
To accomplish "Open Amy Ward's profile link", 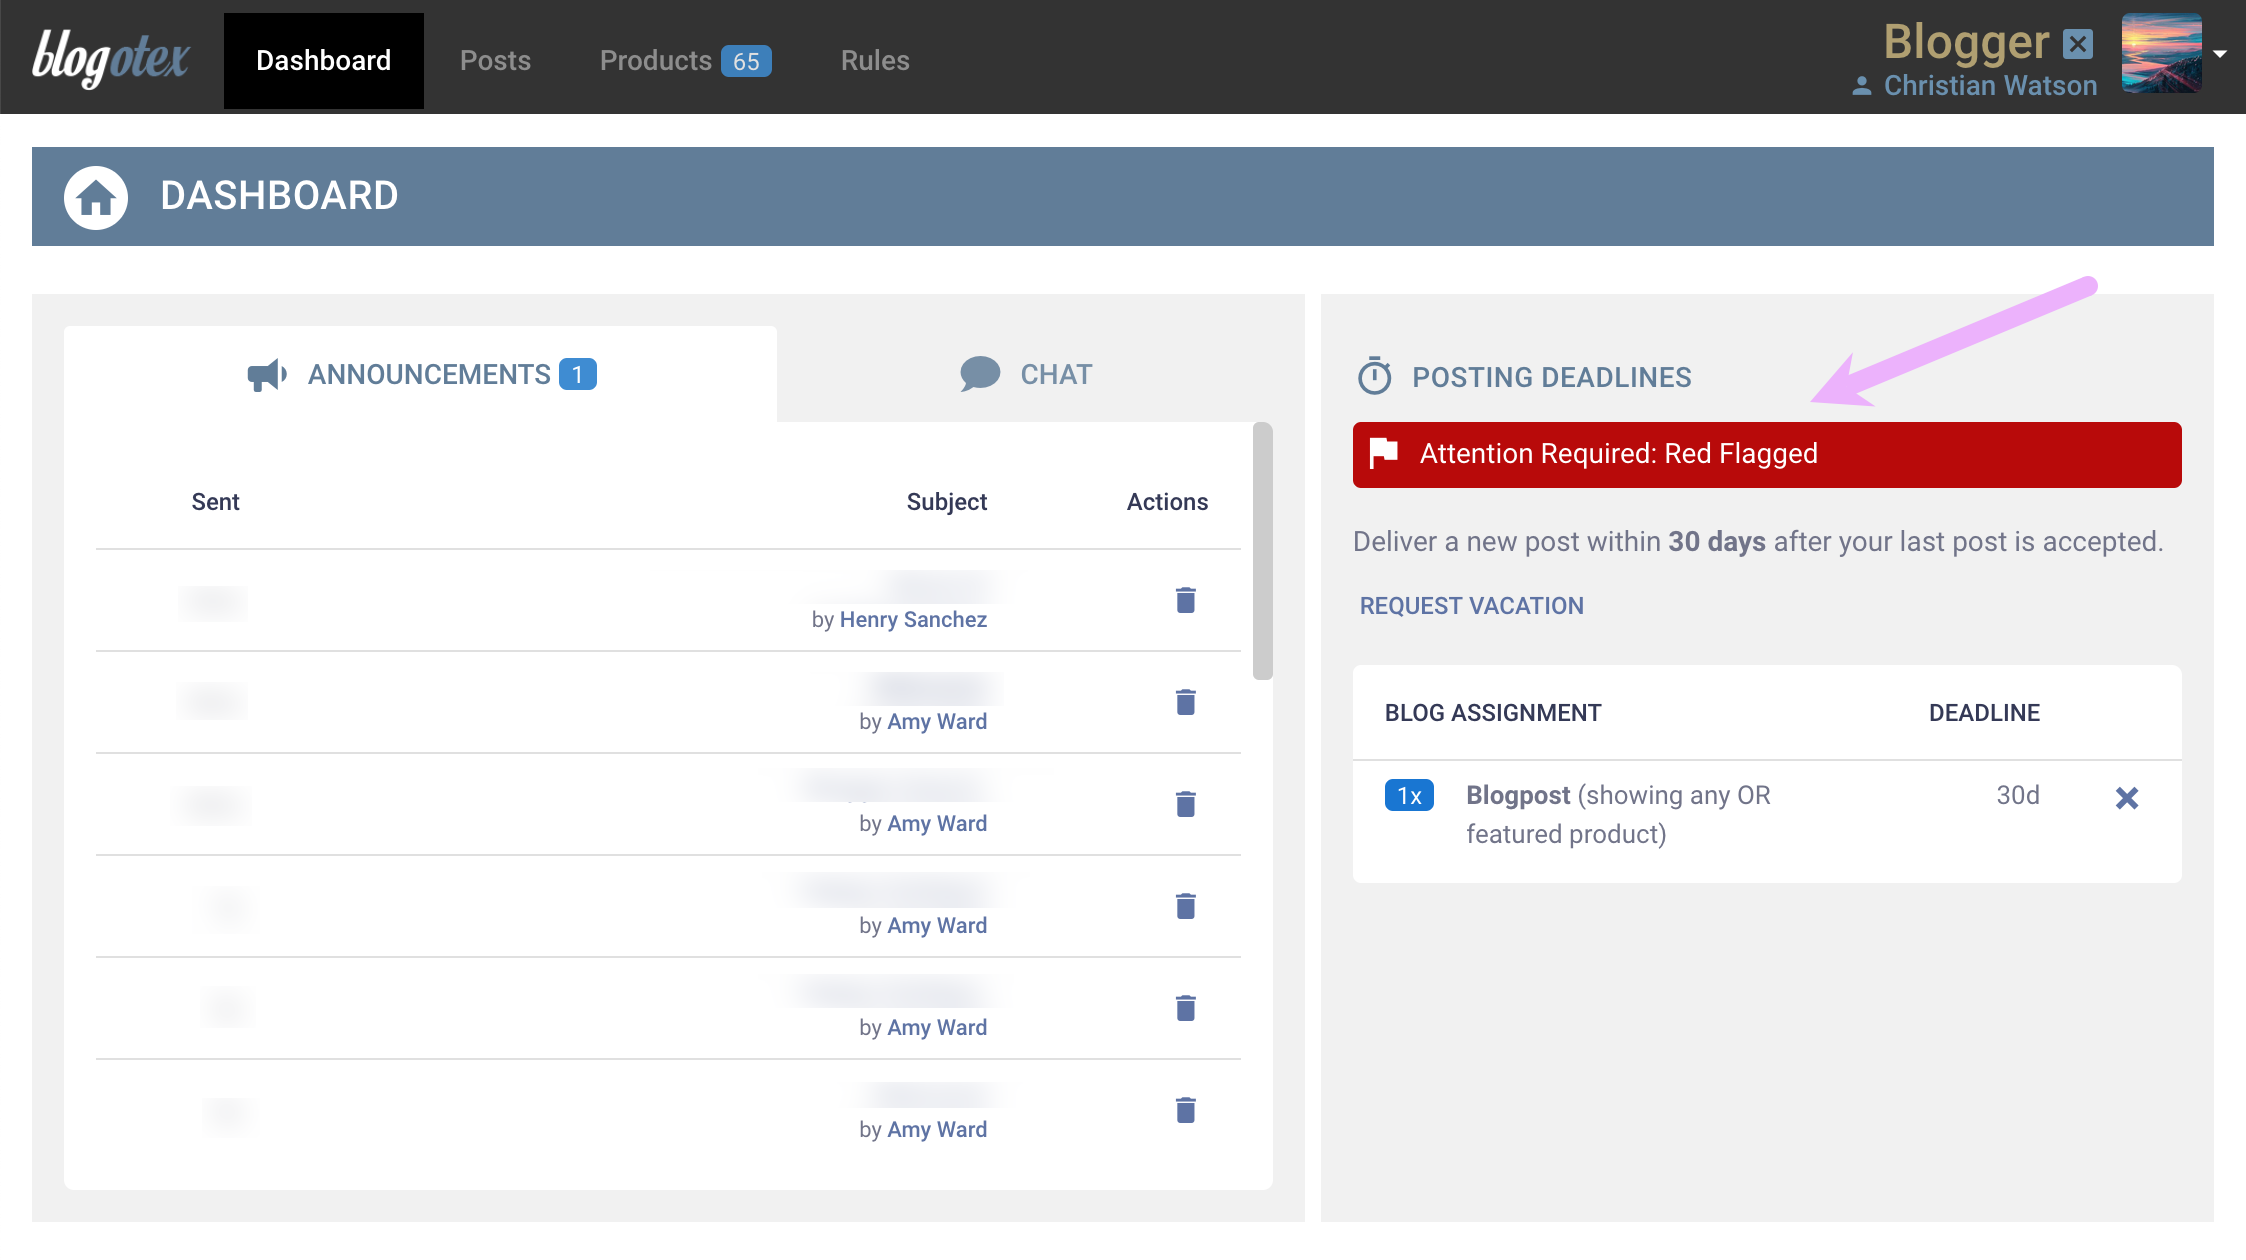I will click(936, 720).
